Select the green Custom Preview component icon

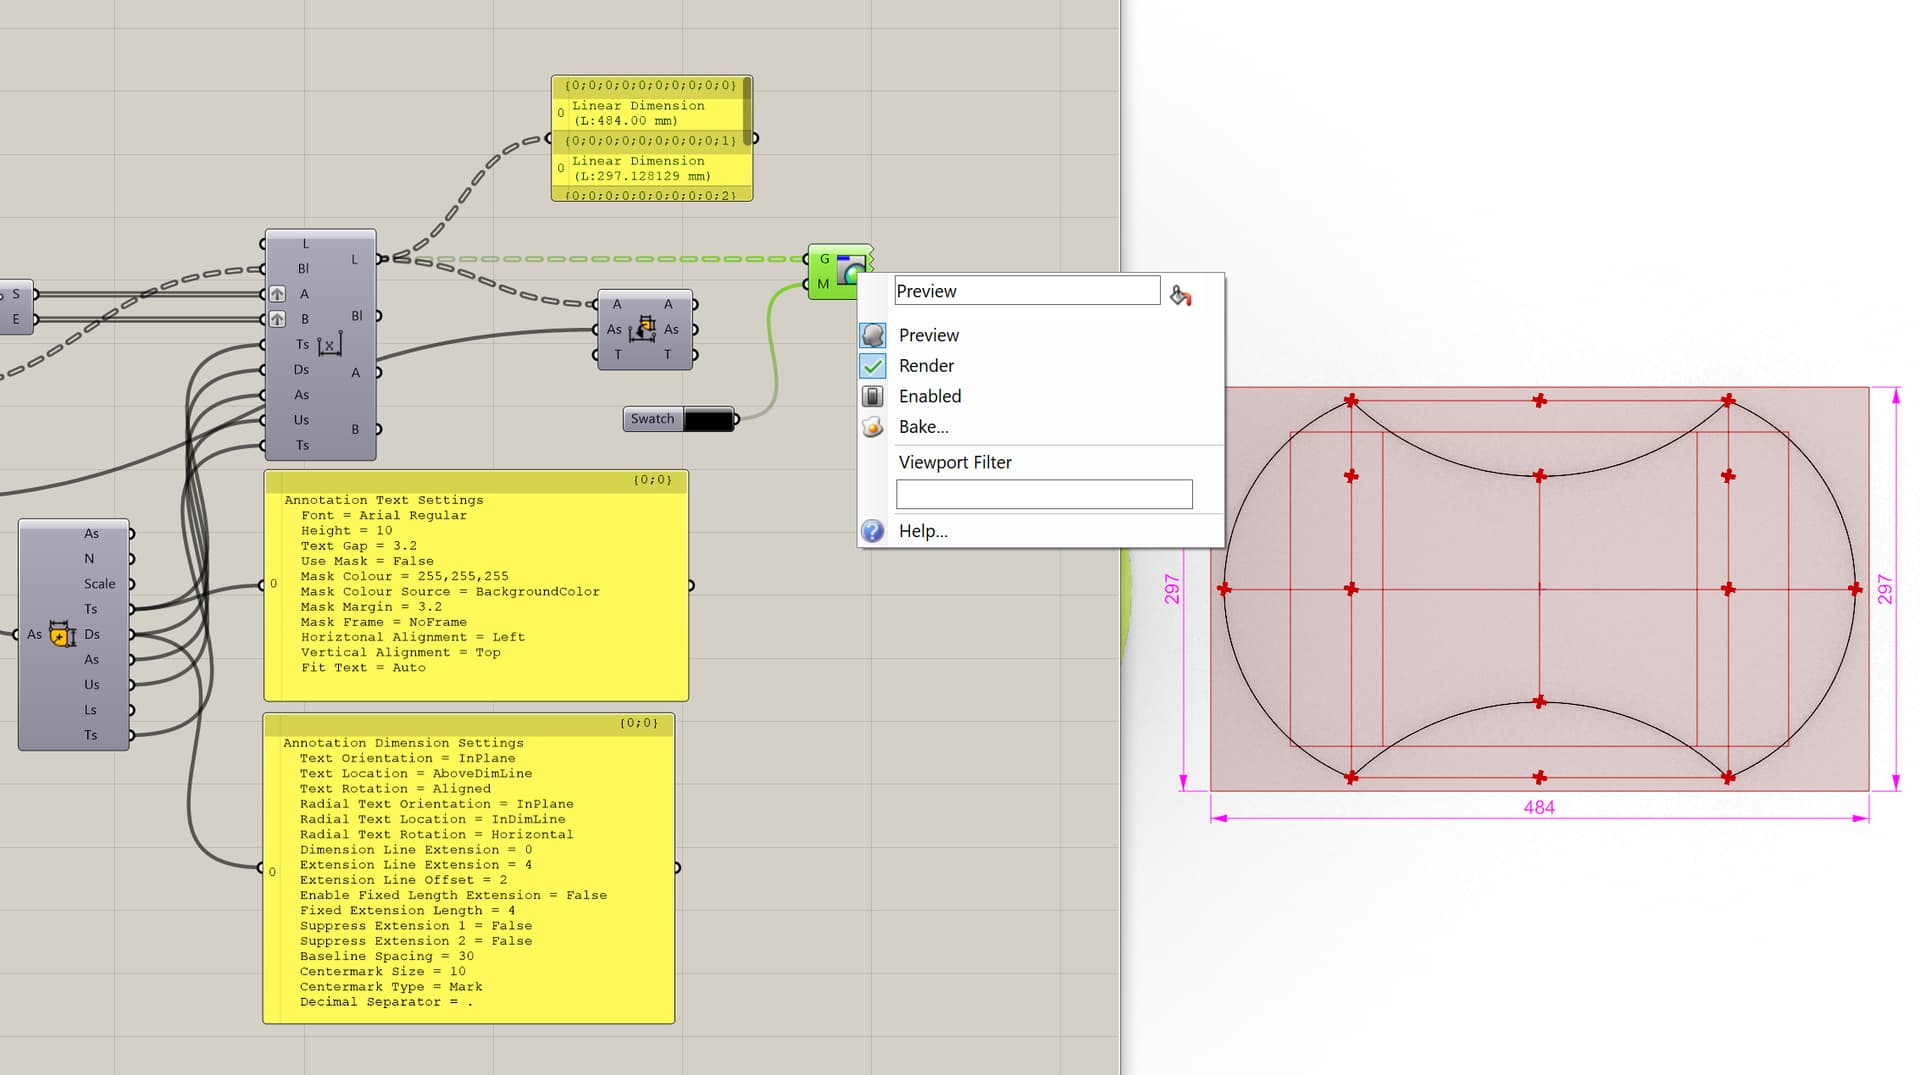[x=852, y=270]
